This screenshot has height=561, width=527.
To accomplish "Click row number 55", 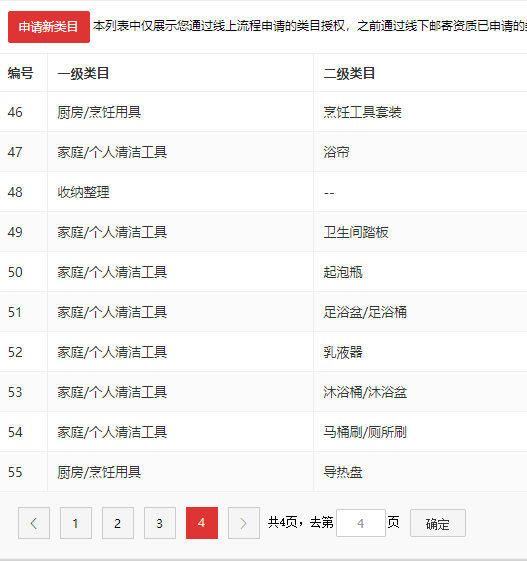I will click(15, 472).
